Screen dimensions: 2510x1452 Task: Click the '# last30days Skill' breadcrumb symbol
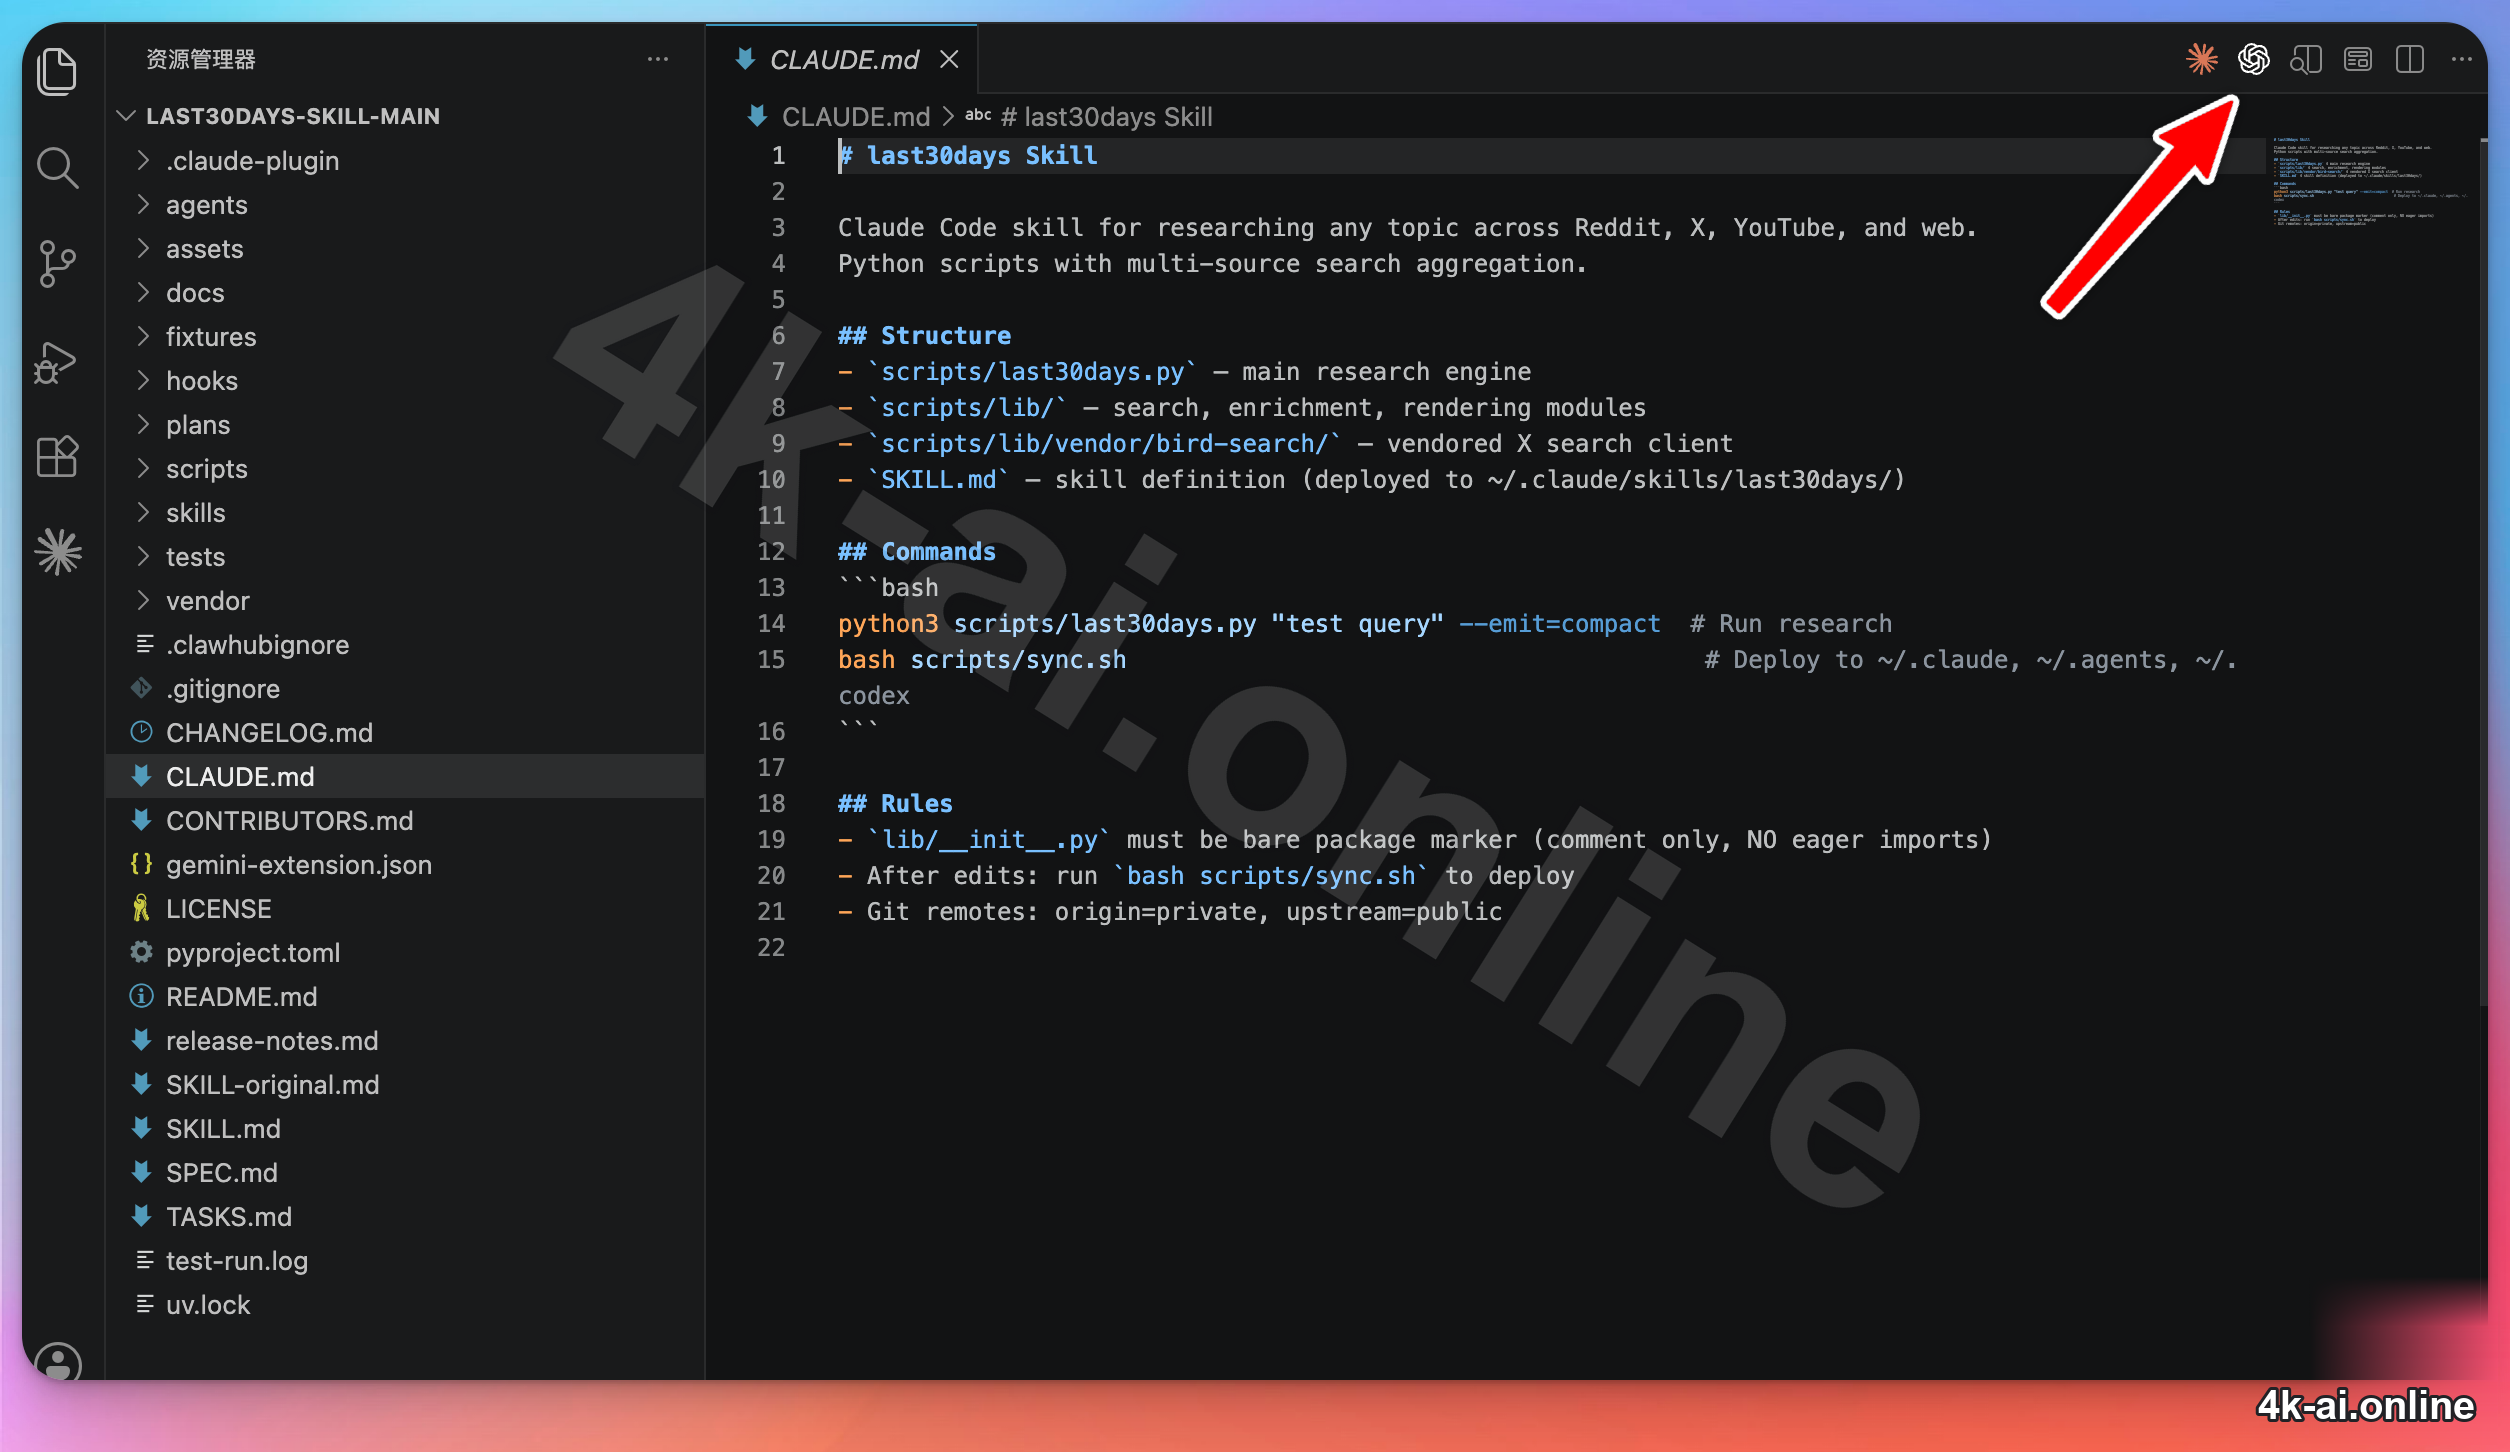1107,117
